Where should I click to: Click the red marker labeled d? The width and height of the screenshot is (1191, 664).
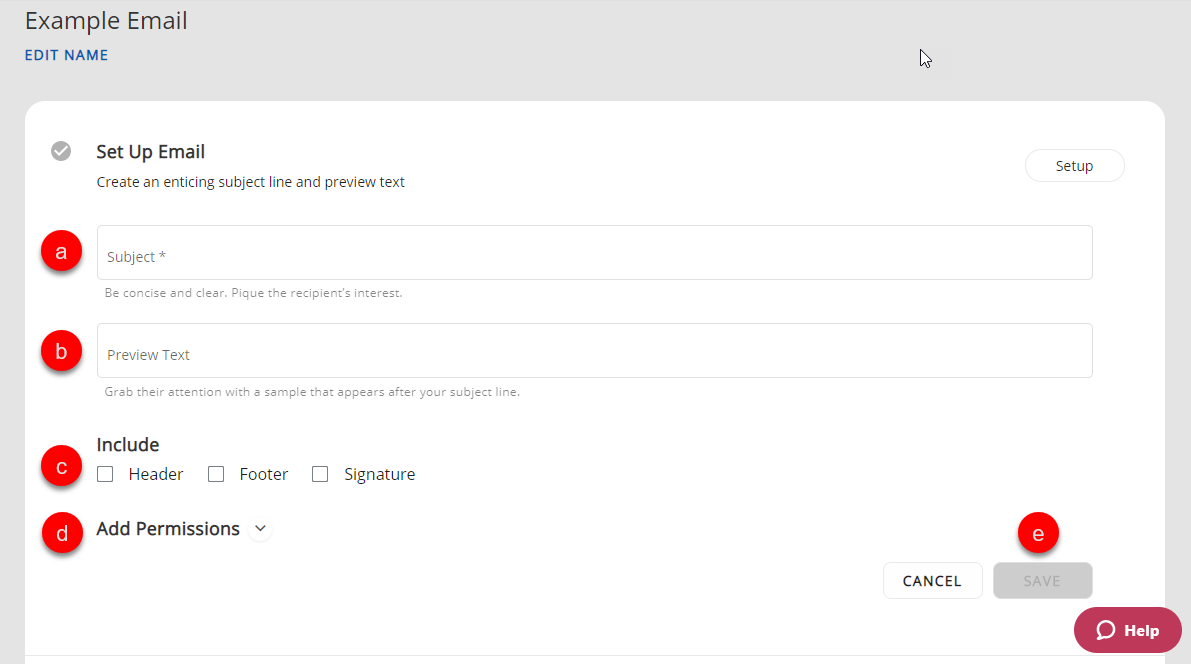pos(62,534)
